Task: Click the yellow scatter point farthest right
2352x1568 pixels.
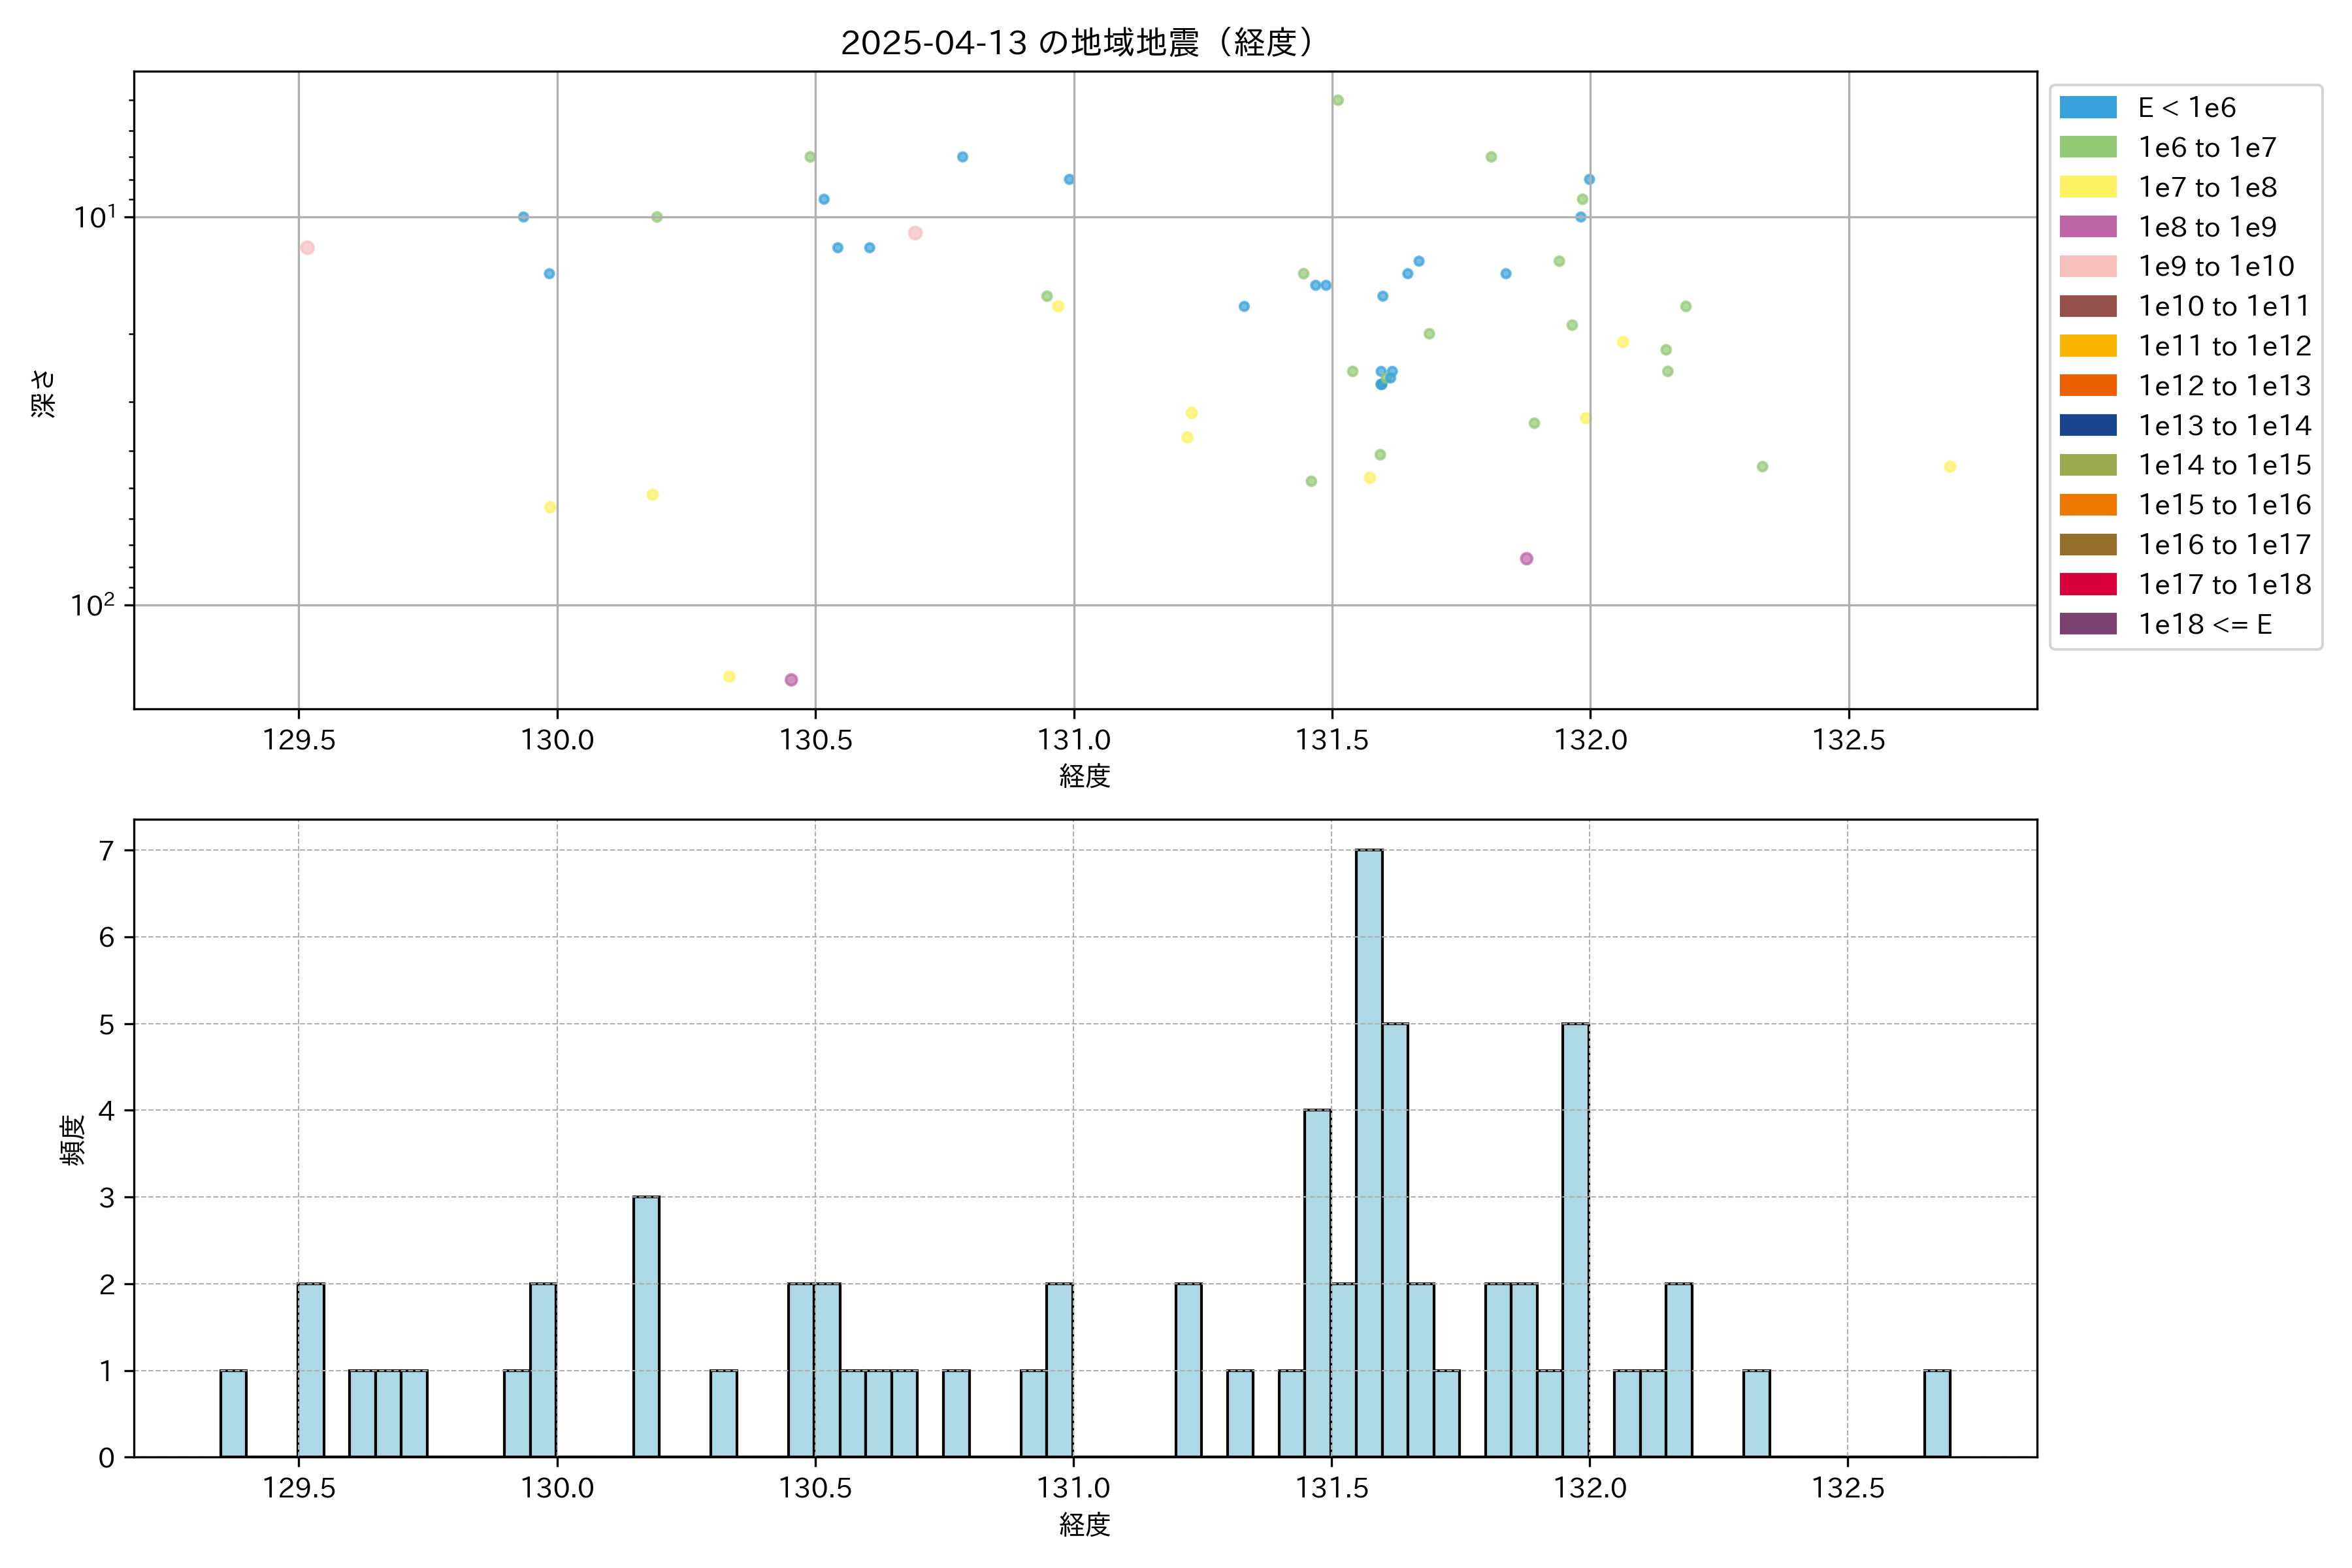Action: (x=1949, y=467)
